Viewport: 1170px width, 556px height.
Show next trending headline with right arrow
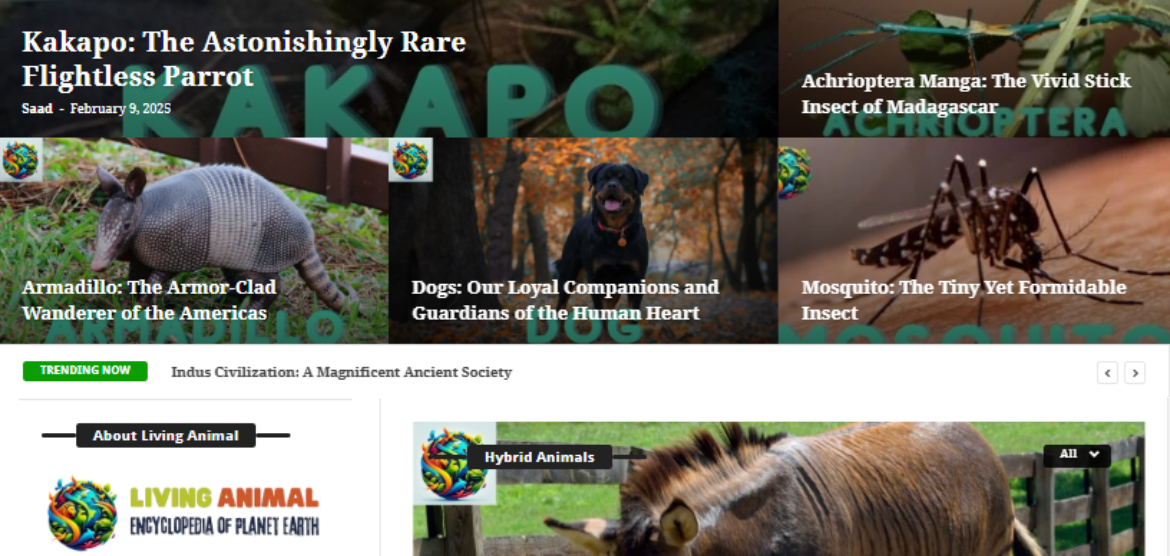click(x=1135, y=372)
